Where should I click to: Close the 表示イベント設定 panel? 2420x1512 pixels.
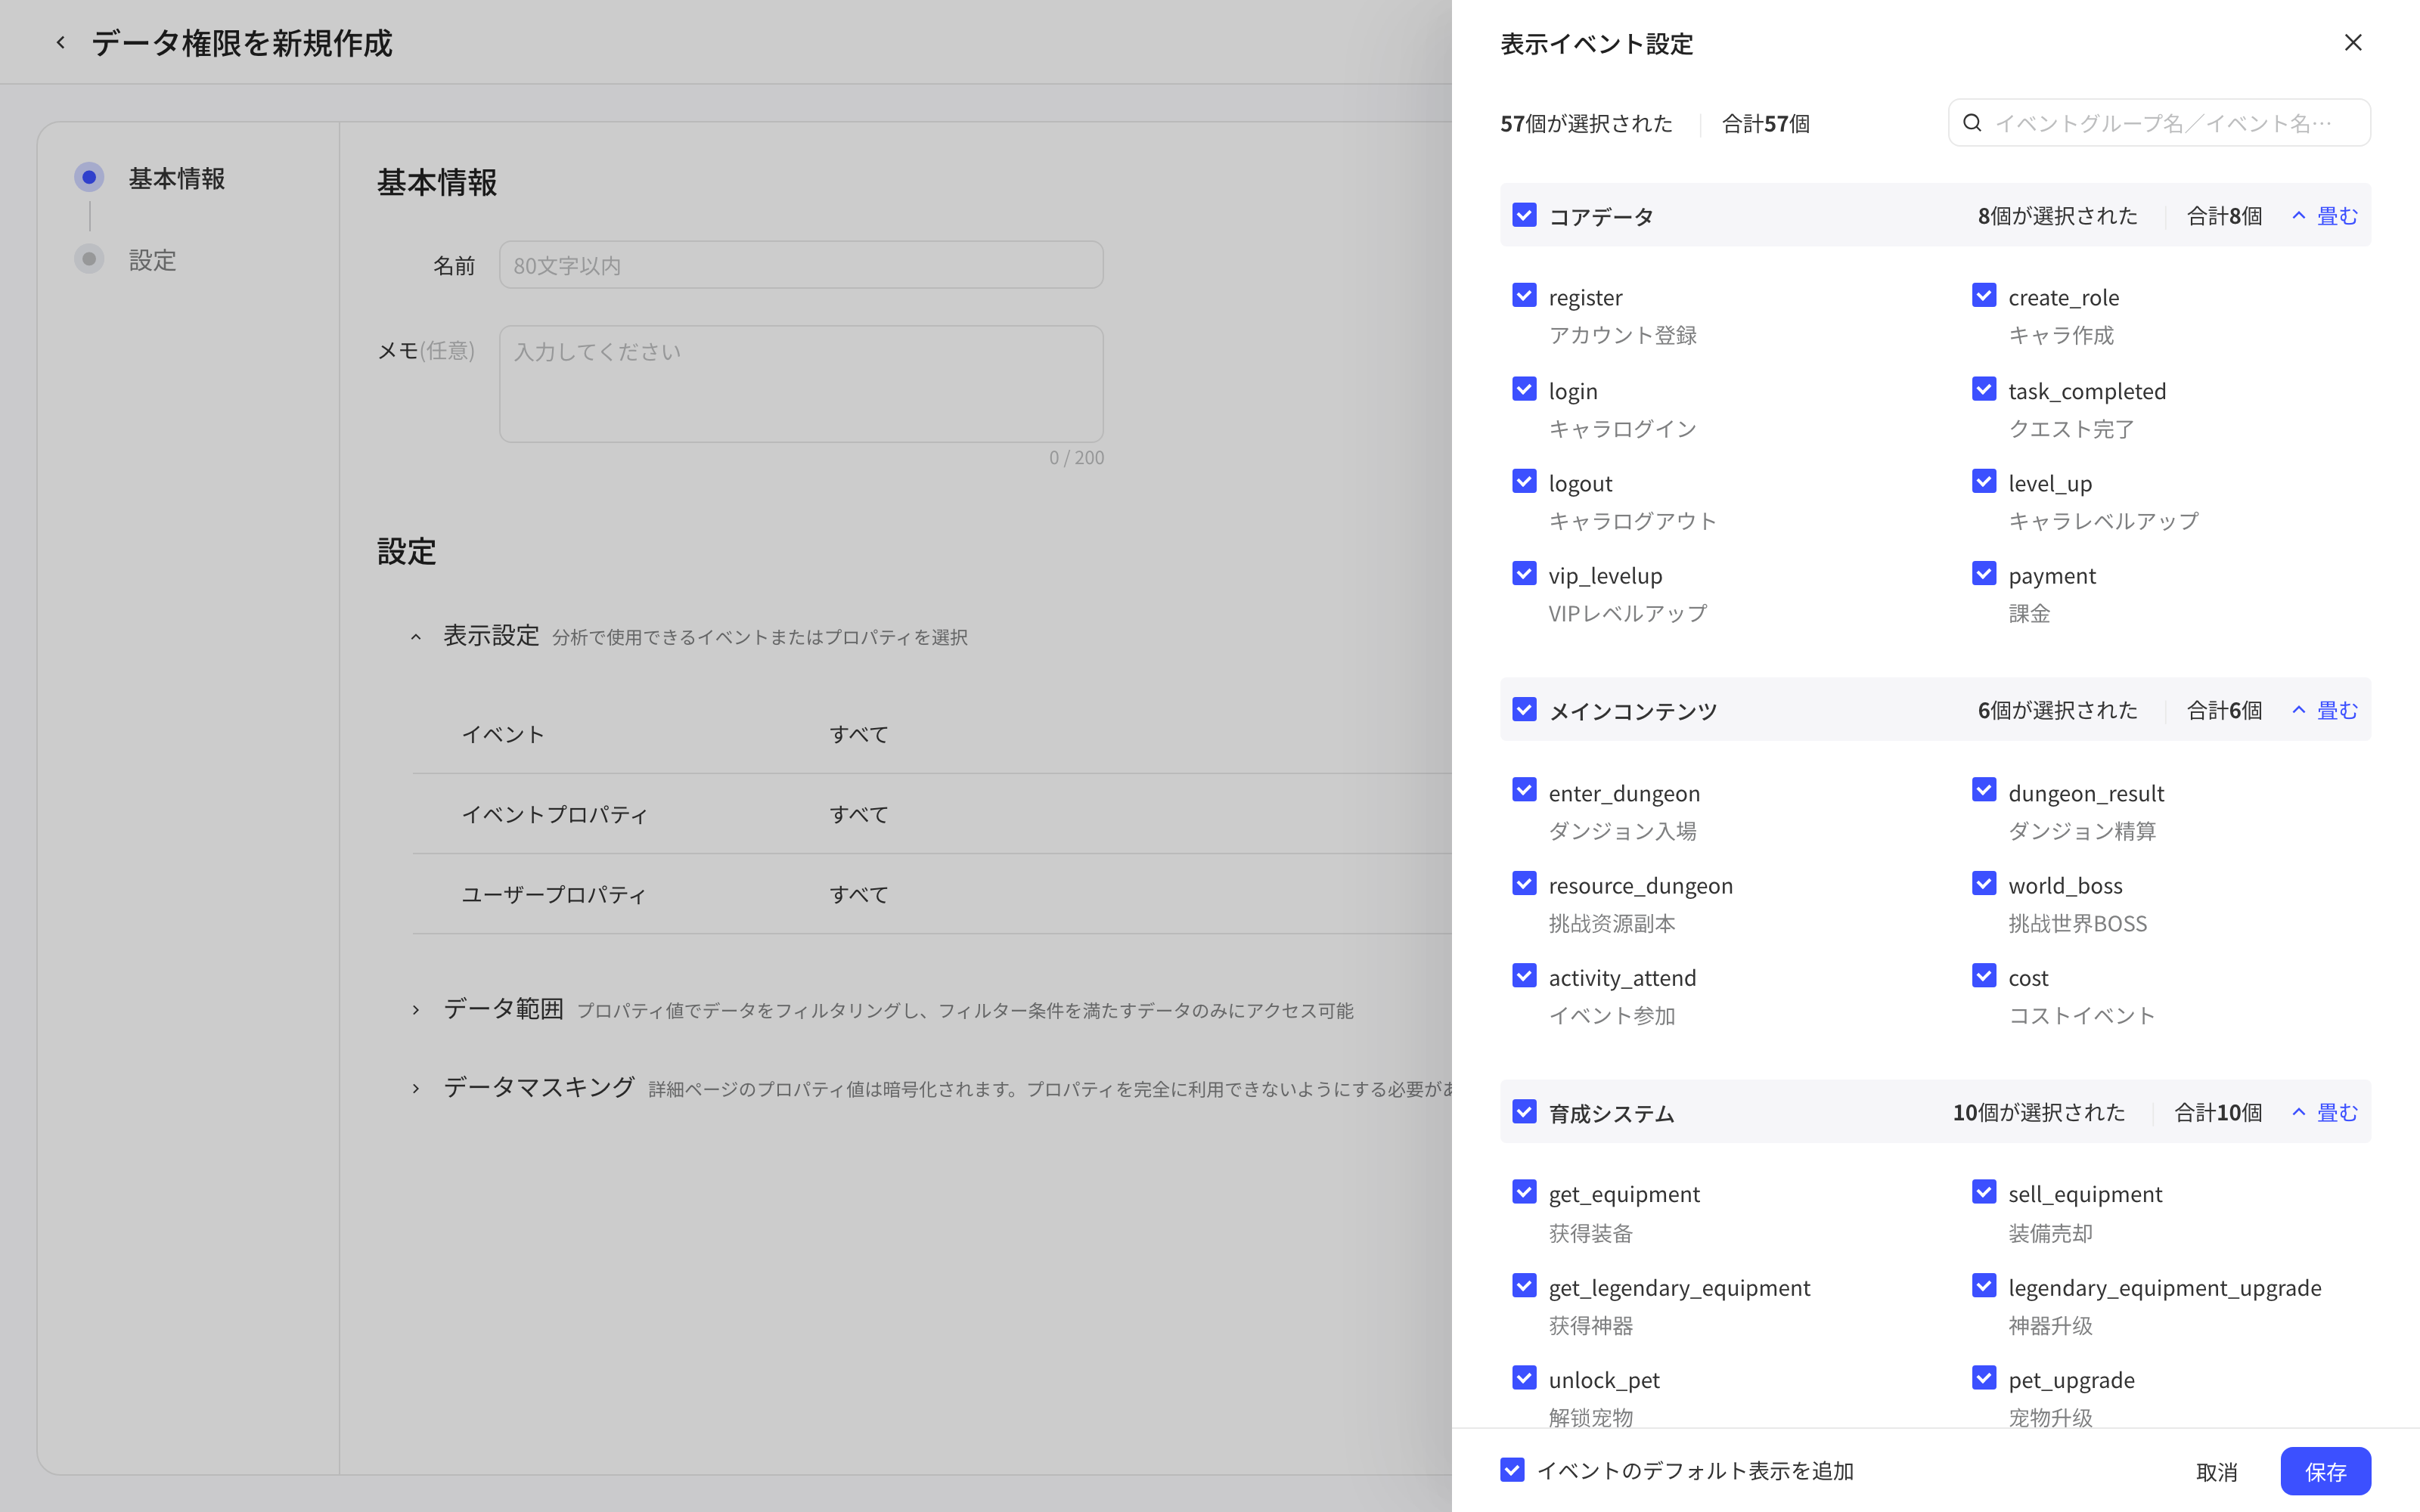click(x=2352, y=42)
